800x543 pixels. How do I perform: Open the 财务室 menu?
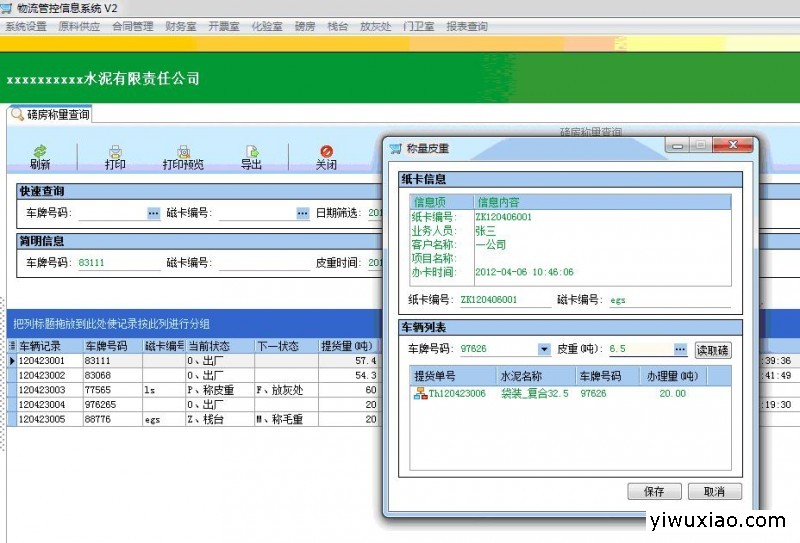click(x=181, y=26)
